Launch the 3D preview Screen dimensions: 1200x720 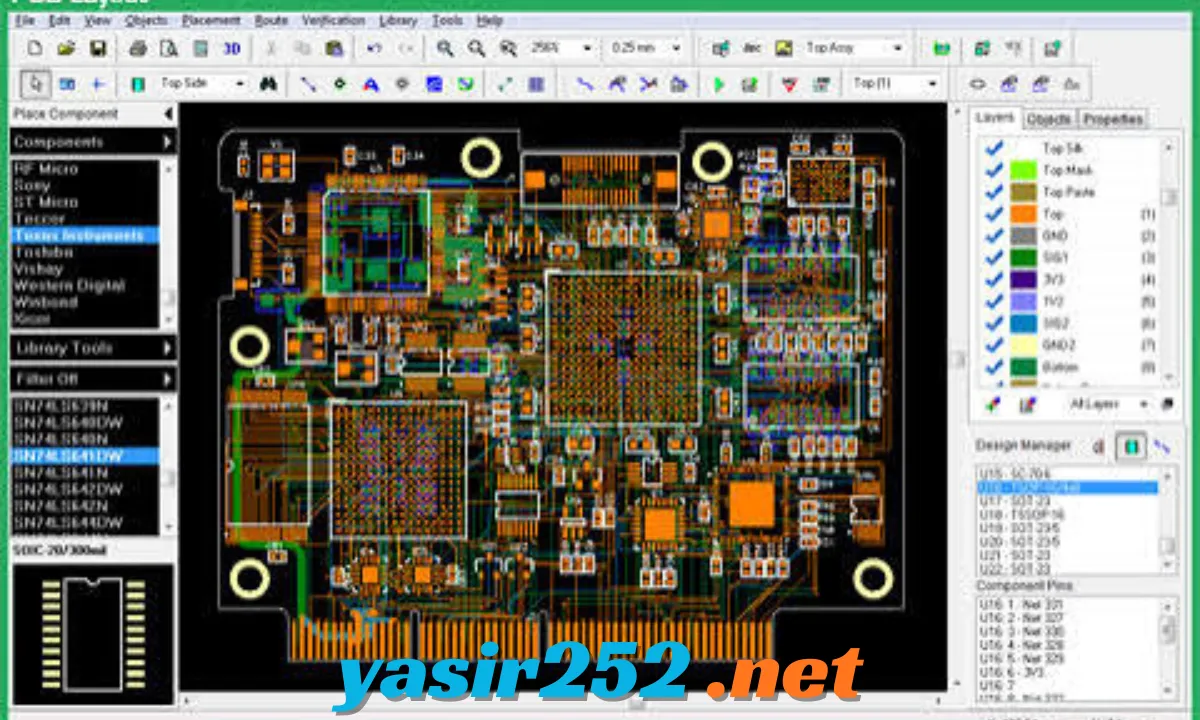(x=232, y=48)
